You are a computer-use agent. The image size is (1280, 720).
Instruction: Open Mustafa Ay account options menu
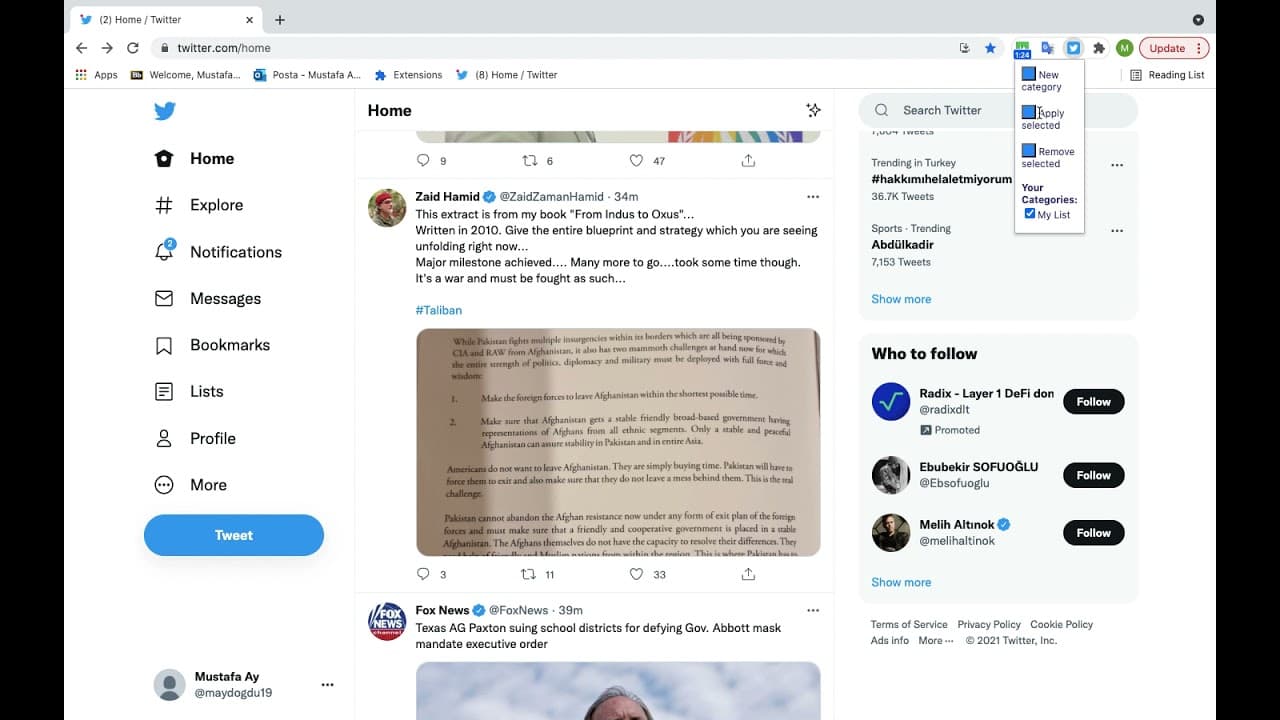(327, 685)
